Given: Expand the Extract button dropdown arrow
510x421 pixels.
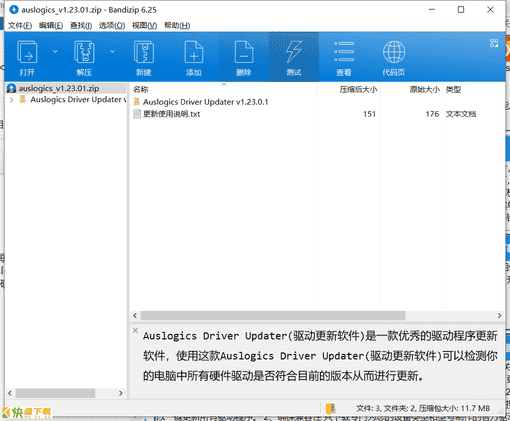Looking at the screenshot, I should (x=112, y=52).
